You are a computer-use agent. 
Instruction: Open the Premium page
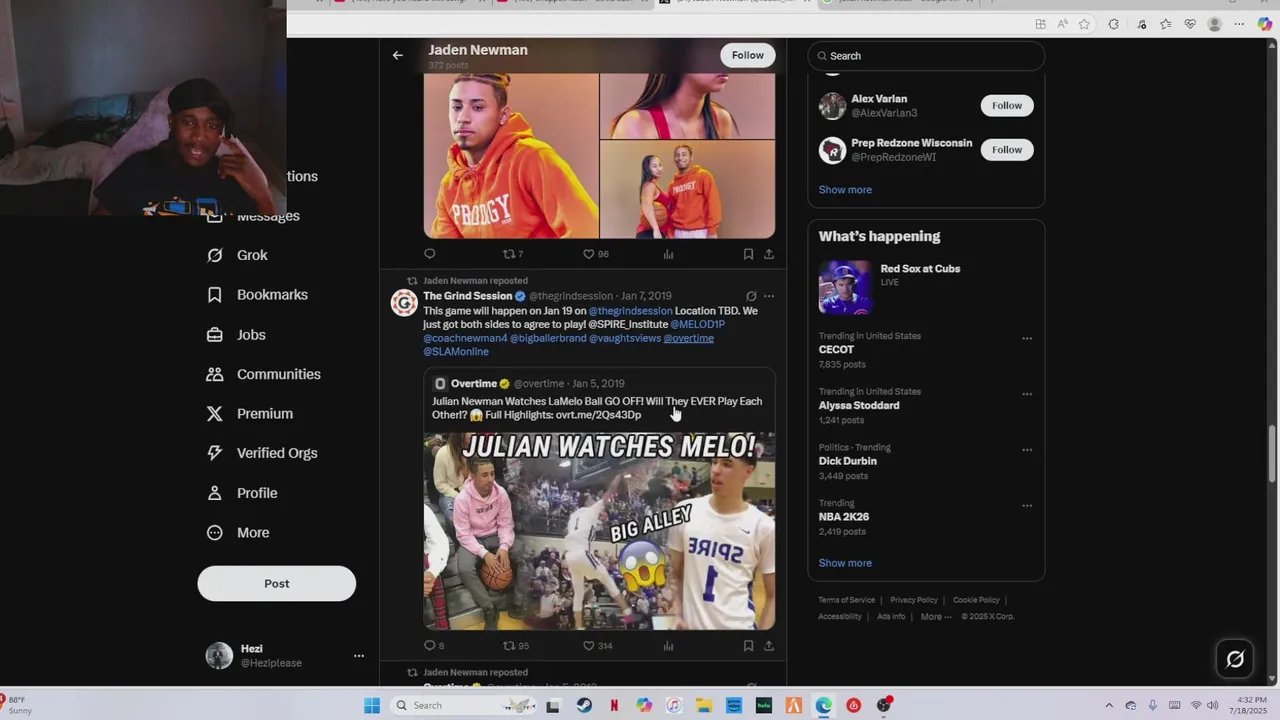point(249,414)
